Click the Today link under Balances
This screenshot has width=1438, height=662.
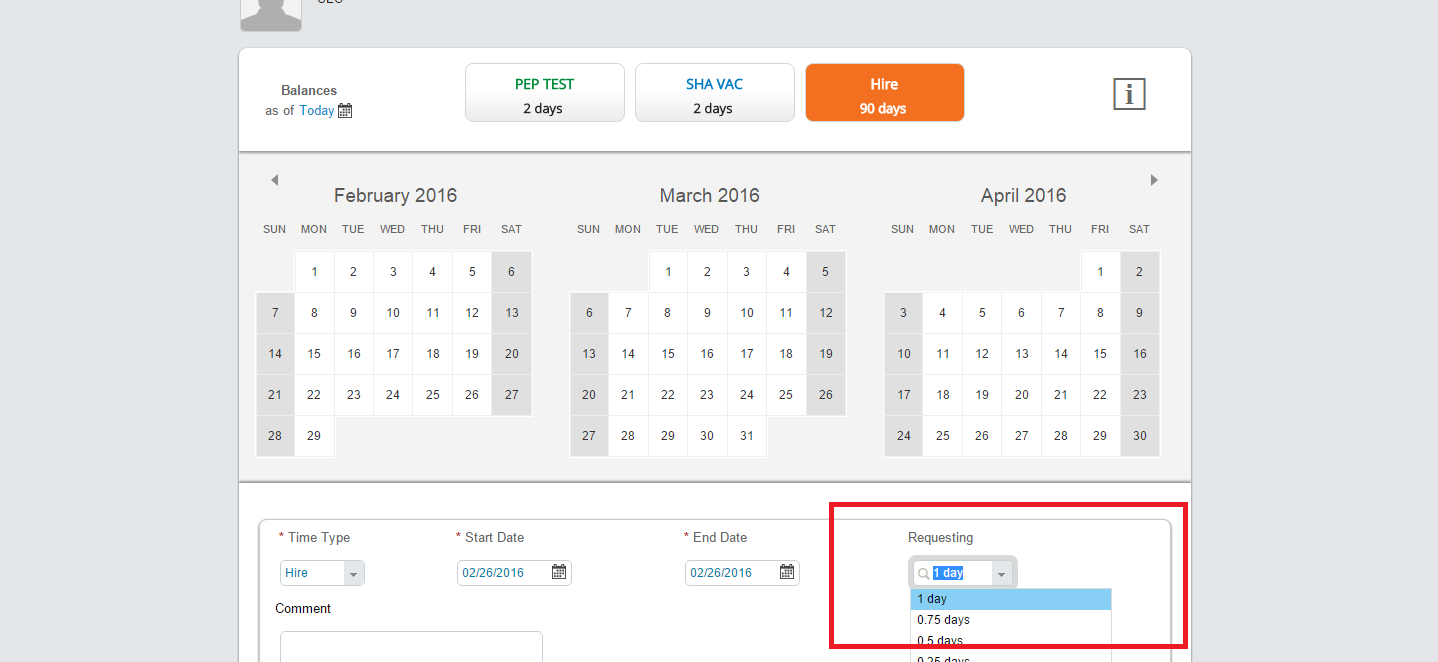point(317,111)
